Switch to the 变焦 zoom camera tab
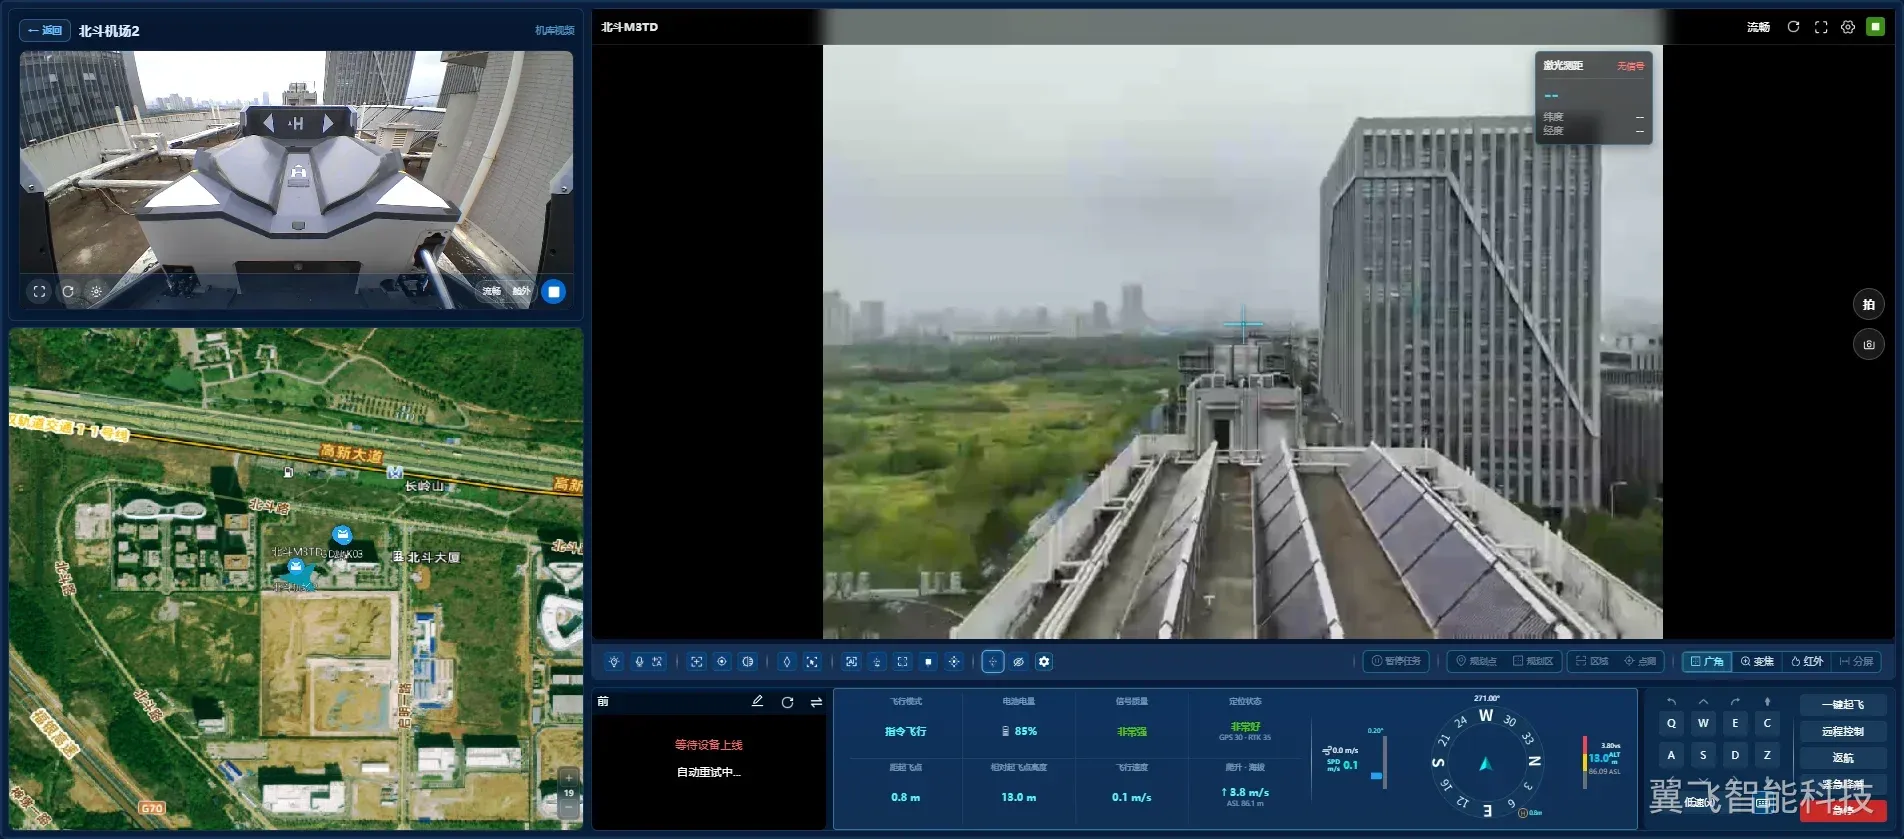 point(1757,661)
